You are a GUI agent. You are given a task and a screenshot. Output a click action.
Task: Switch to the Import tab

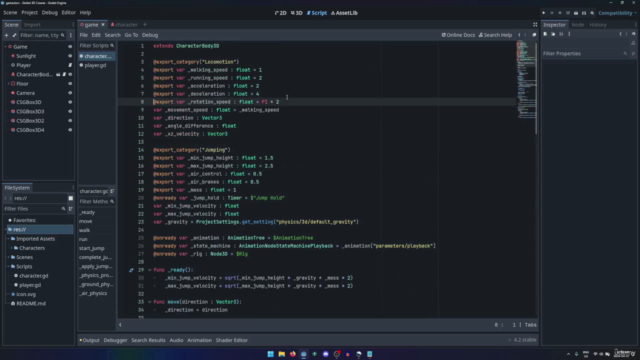click(x=32, y=25)
